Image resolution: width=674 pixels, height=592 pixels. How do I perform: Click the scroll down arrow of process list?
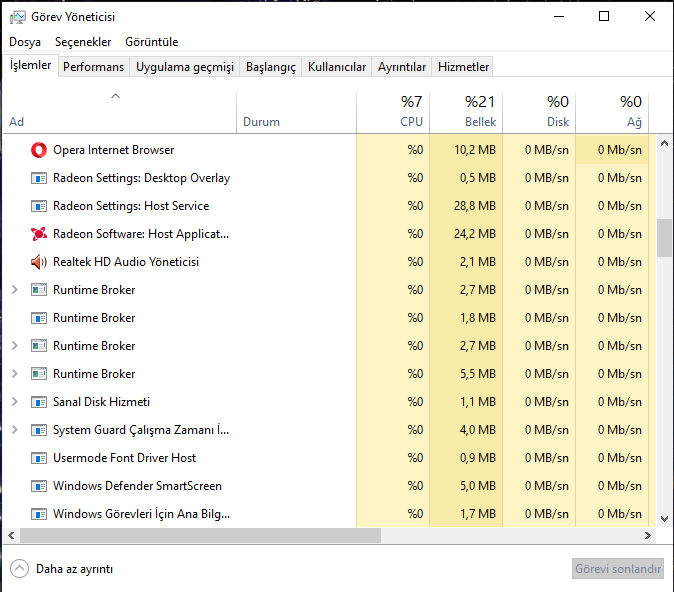point(664,519)
